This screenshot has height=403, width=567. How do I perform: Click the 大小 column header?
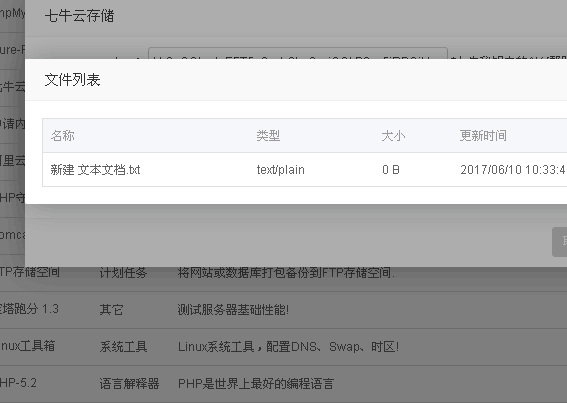point(393,136)
